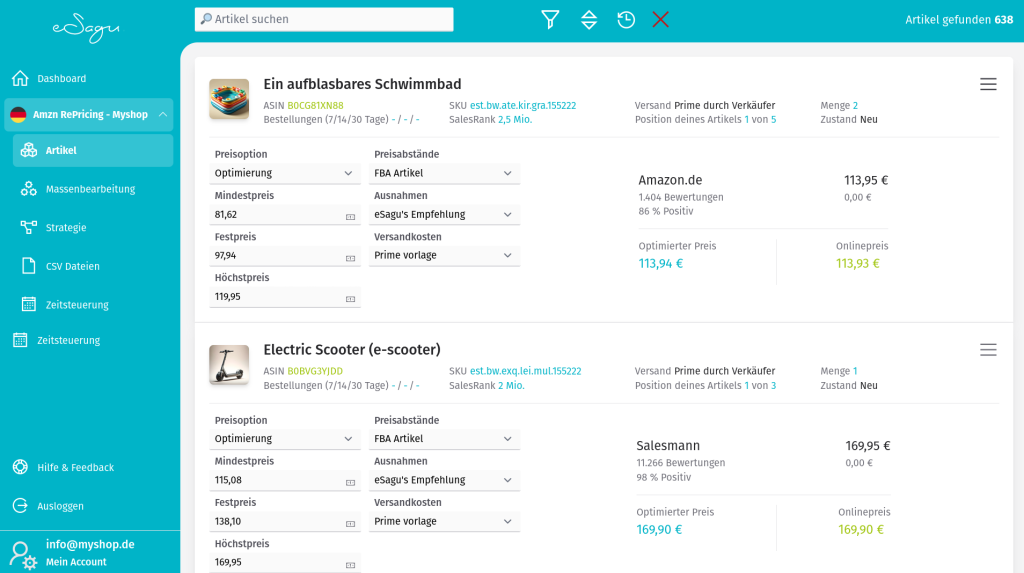This screenshot has width=1024, height=573.
Task: Click the Dashboard home icon
Action: tap(20, 78)
